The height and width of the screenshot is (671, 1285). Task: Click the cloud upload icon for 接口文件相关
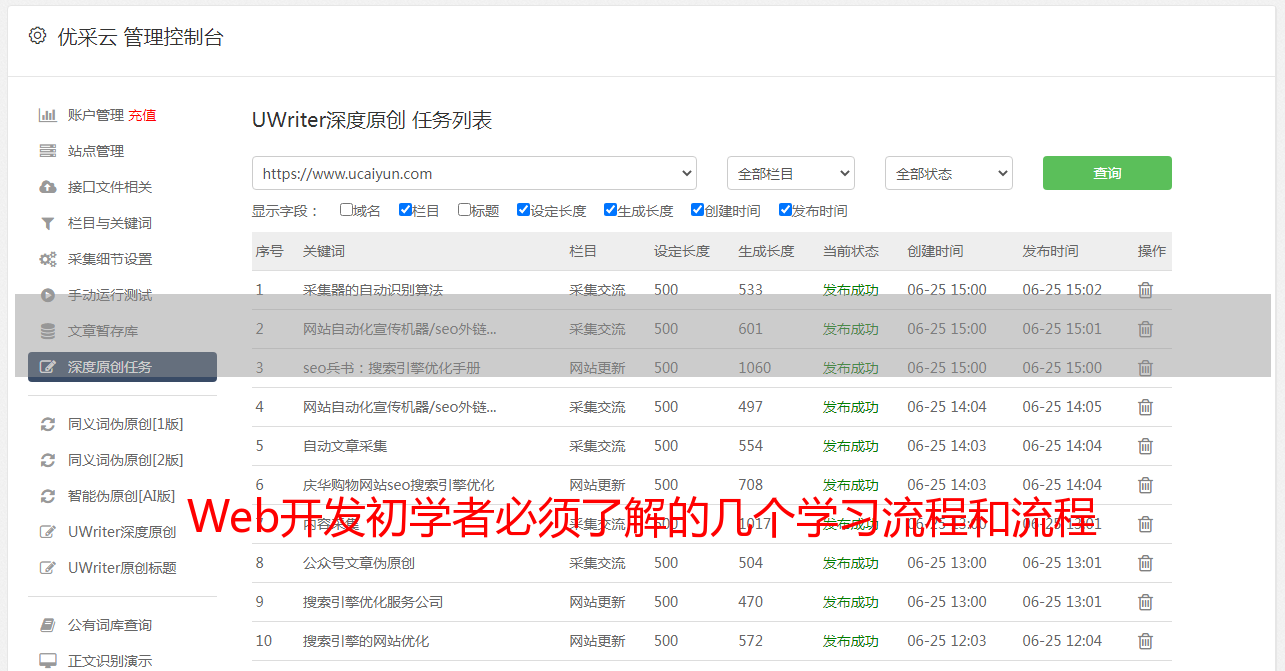pos(48,187)
